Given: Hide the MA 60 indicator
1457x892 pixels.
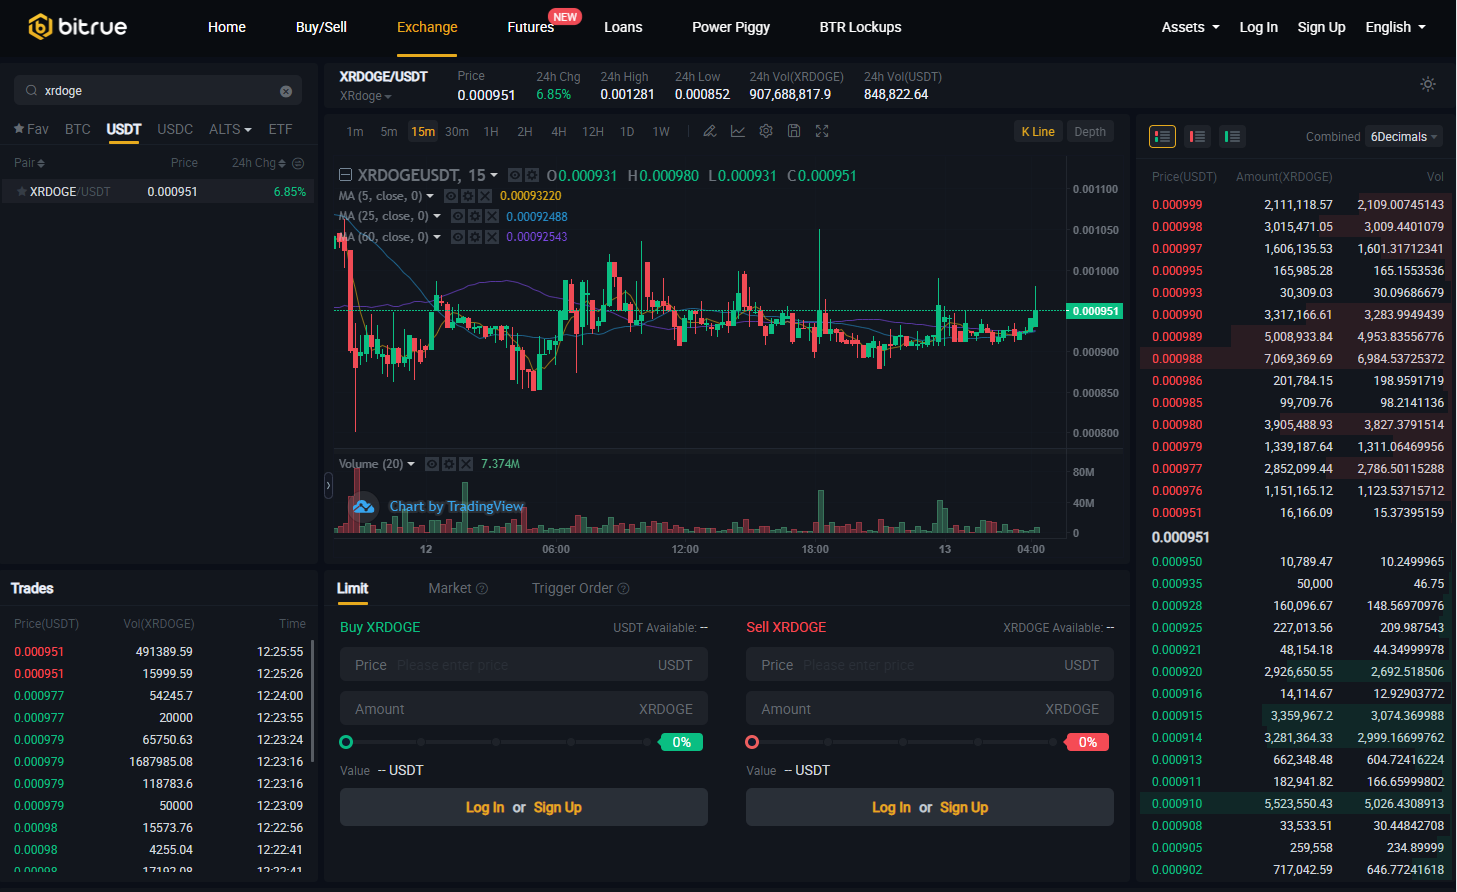Looking at the screenshot, I should click(x=458, y=237).
